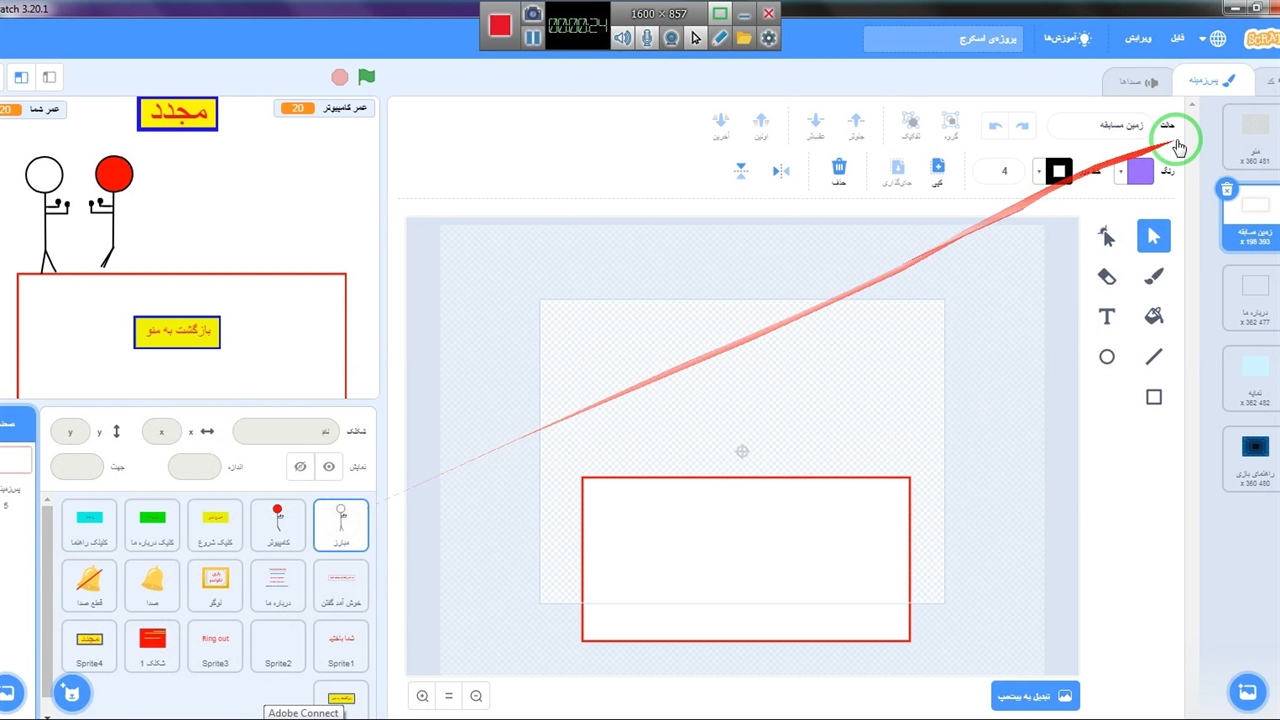Hide the sprite with crossed-eye icon
1280x720 pixels.
300,466
